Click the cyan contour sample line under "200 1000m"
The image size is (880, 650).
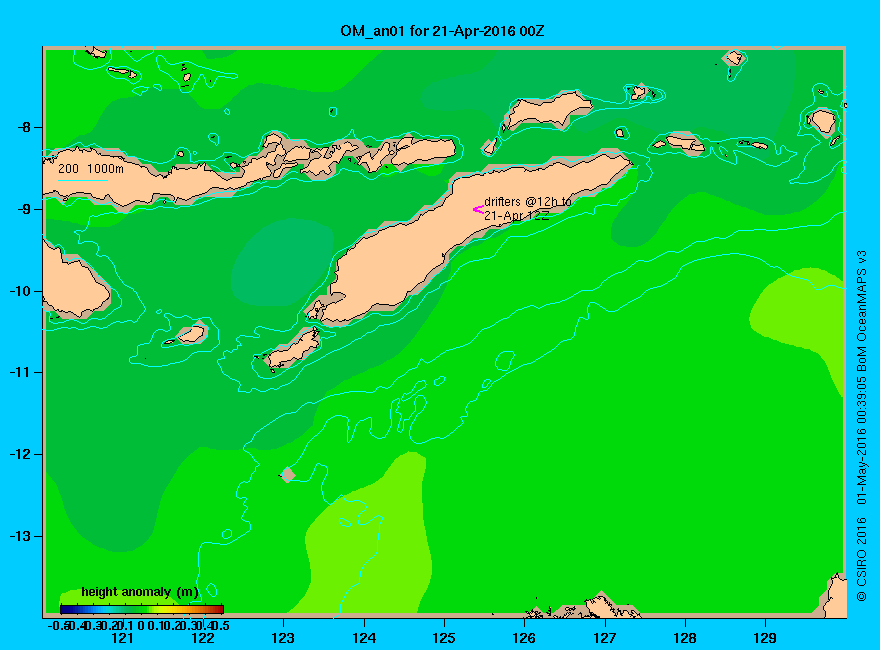click(83, 180)
